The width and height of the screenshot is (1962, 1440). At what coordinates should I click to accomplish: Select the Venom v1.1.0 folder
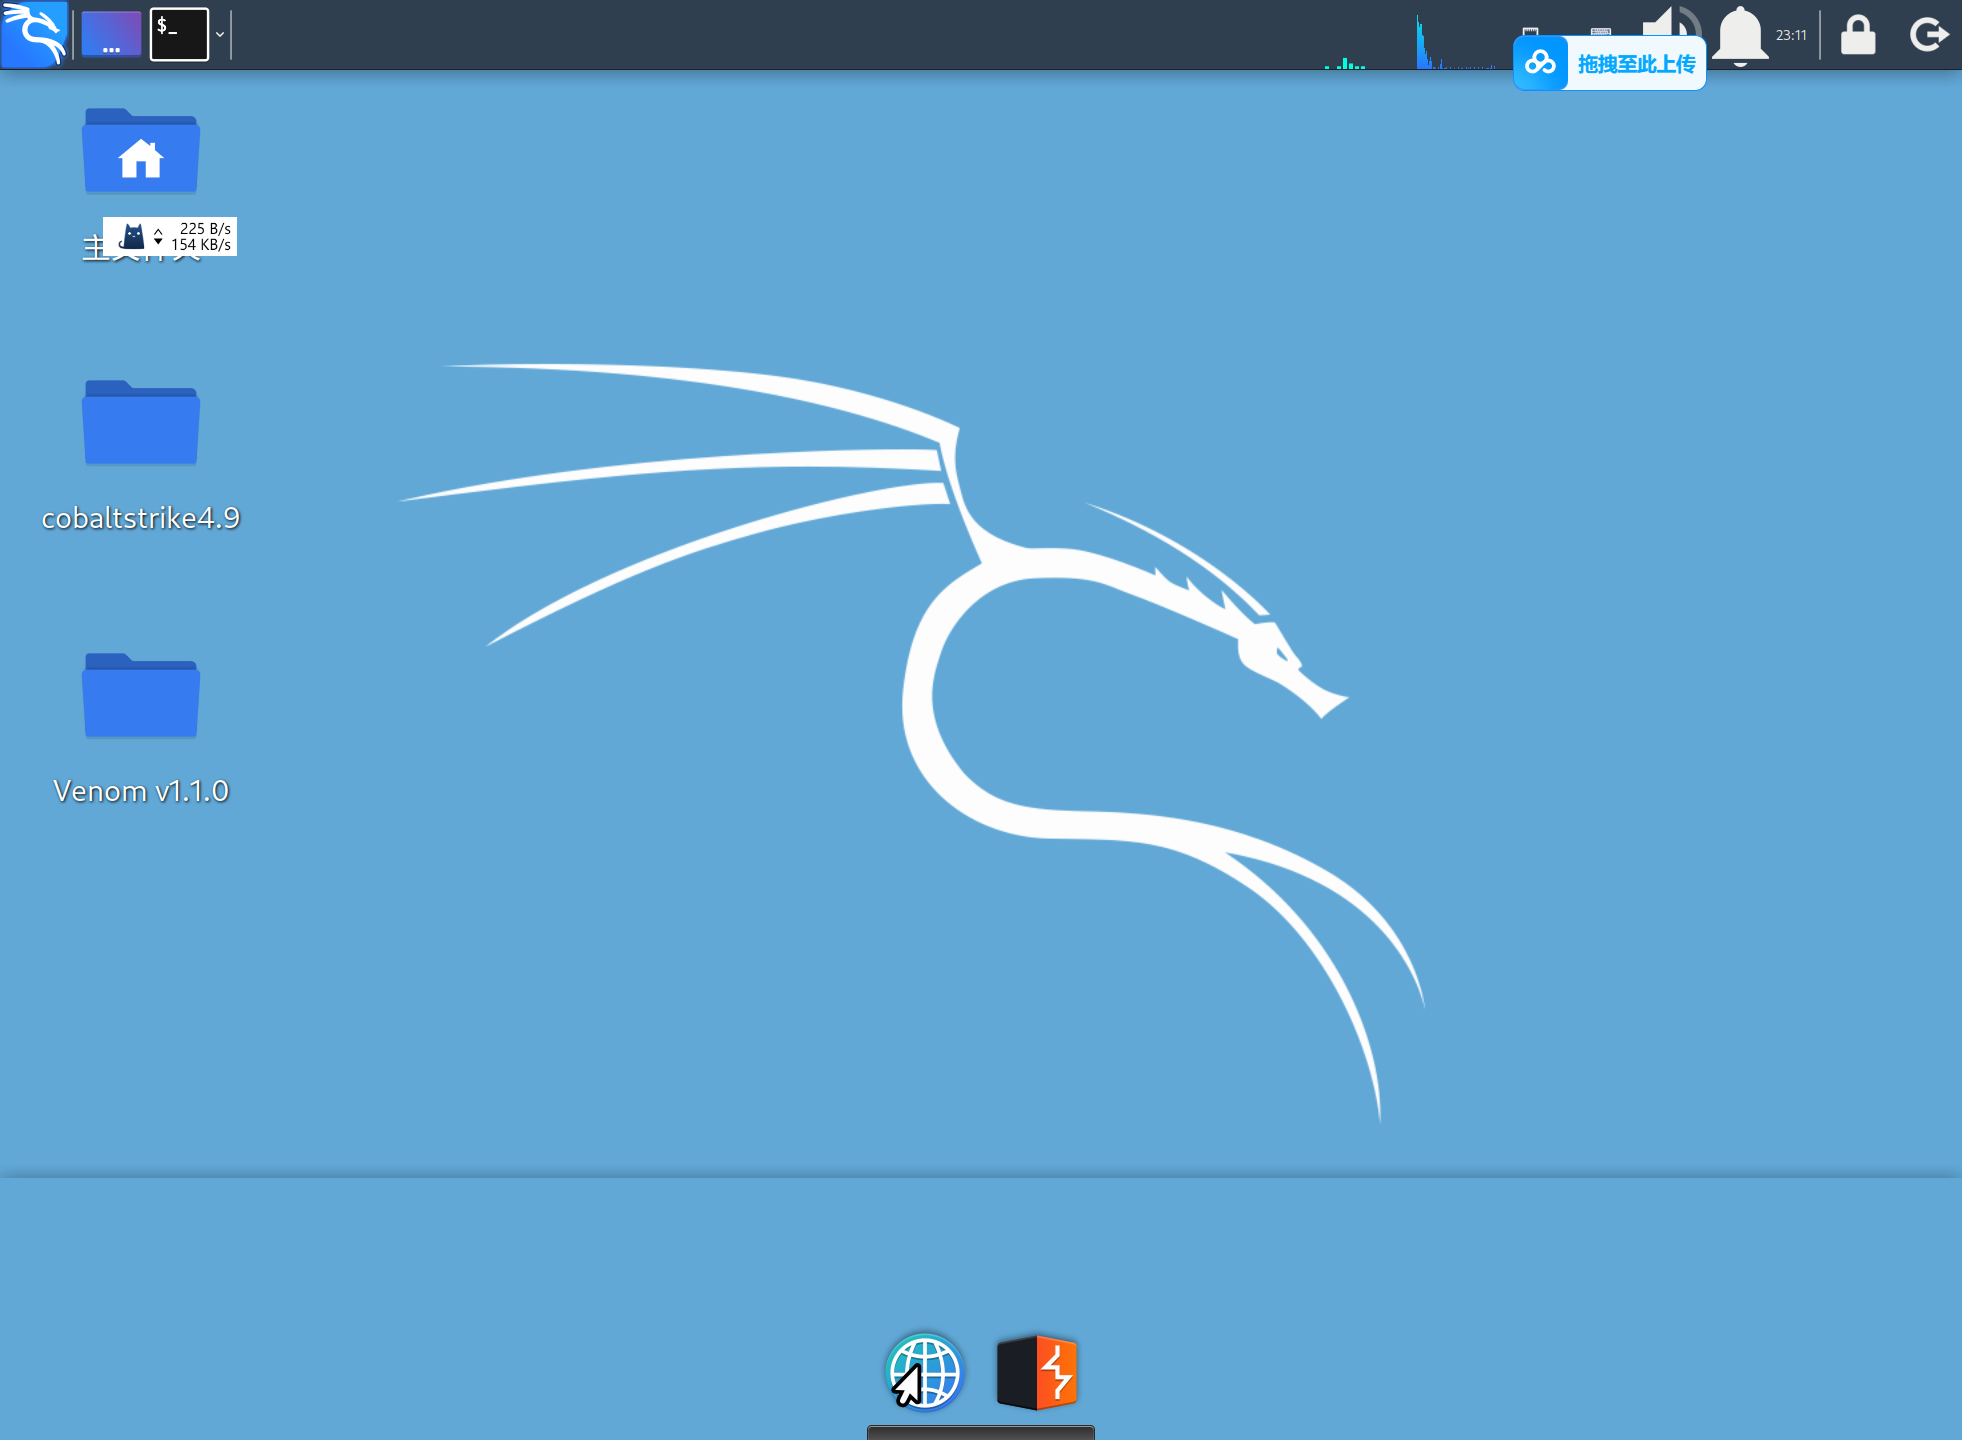(x=140, y=696)
